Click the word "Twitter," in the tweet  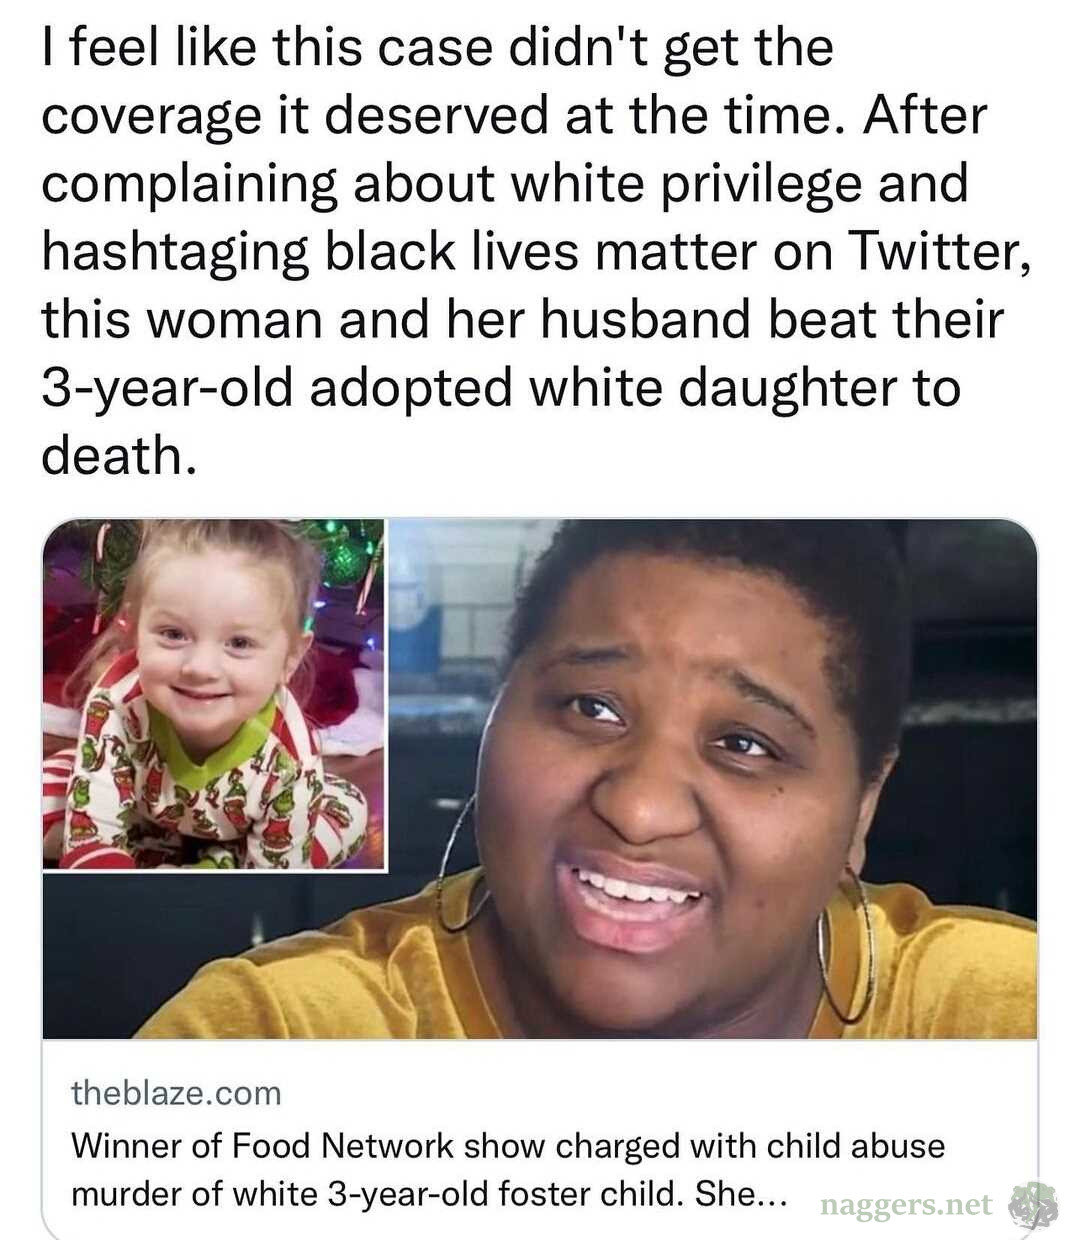click(x=941, y=251)
